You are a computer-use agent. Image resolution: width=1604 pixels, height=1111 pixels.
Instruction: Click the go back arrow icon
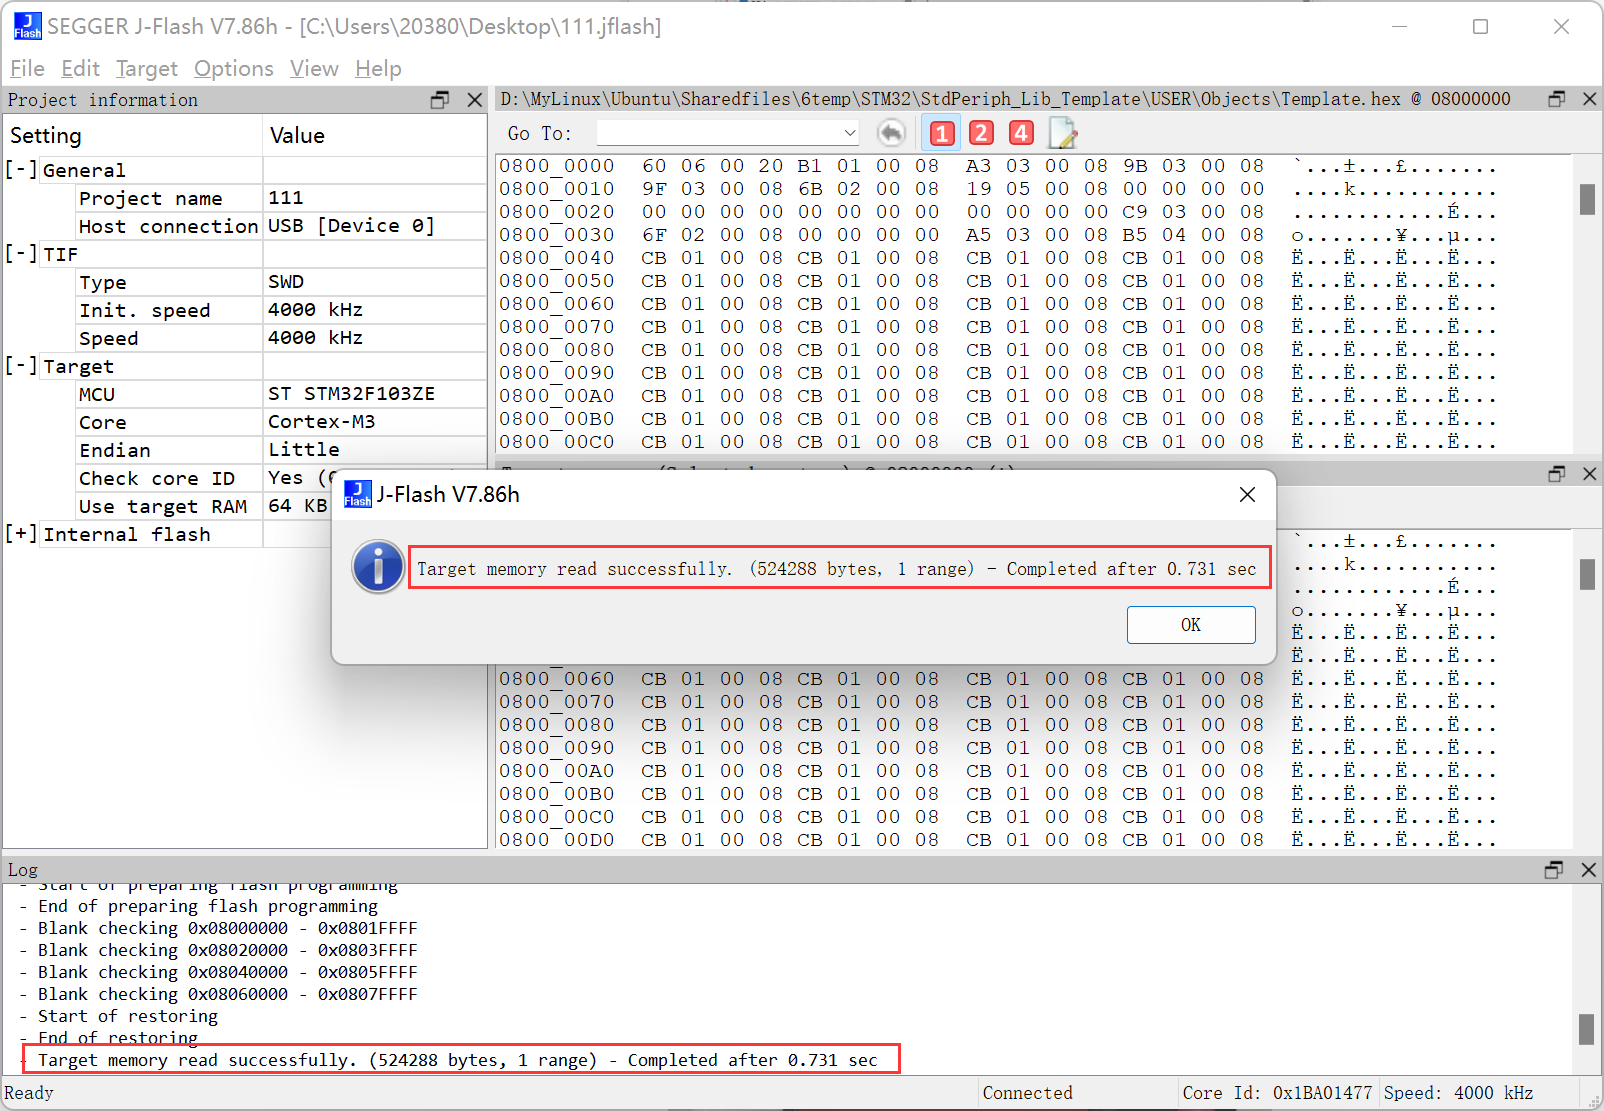click(891, 133)
